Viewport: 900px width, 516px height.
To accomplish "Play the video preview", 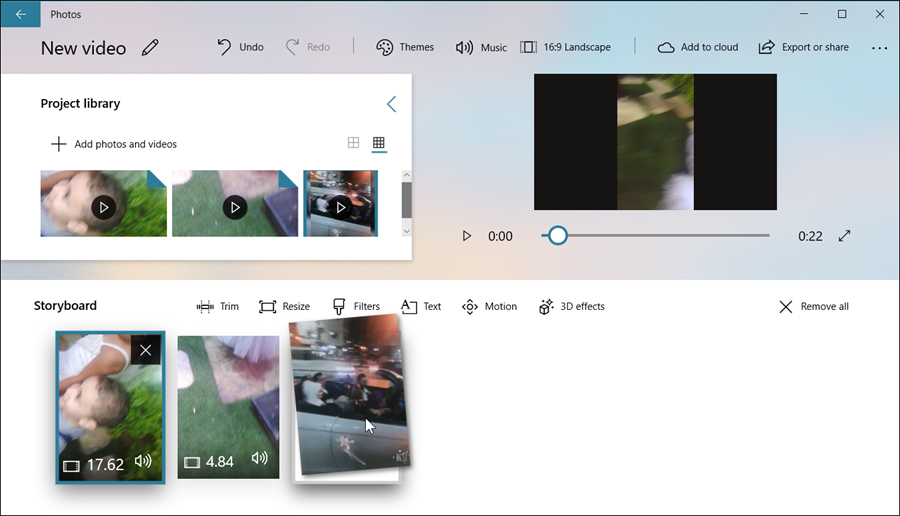I will [x=467, y=236].
